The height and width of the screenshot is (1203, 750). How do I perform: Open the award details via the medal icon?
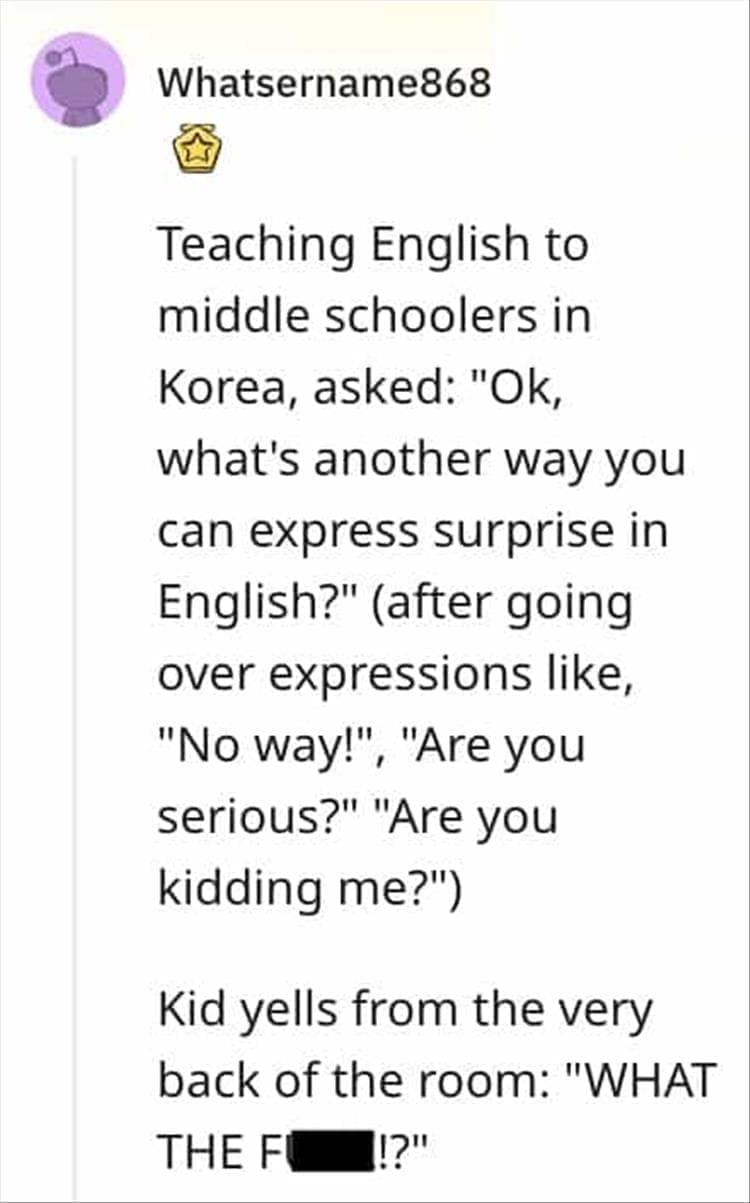pyautogui.click(x=198, y=150)
